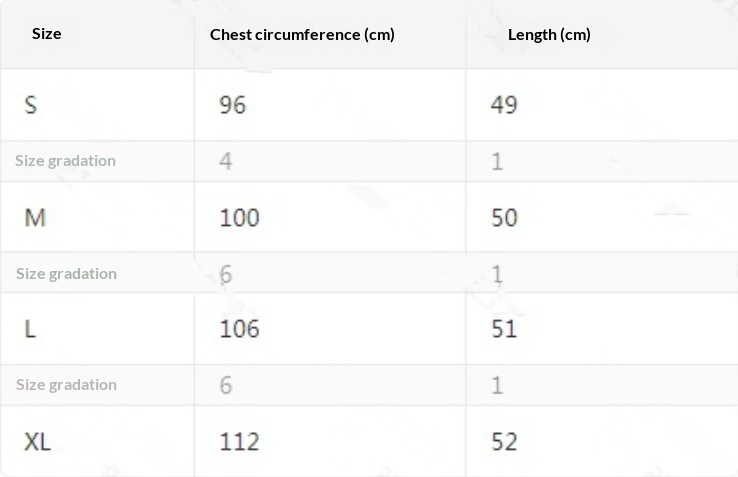The width and height of the screenshot is (738, 477).
Task: Click Size gradation label between M and L
Action: pos(66,273)
